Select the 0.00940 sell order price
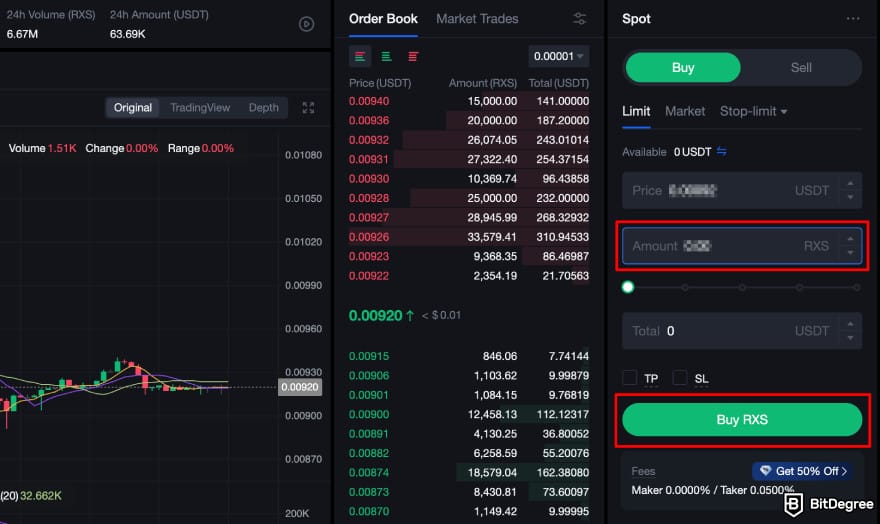 pos(369,101)
